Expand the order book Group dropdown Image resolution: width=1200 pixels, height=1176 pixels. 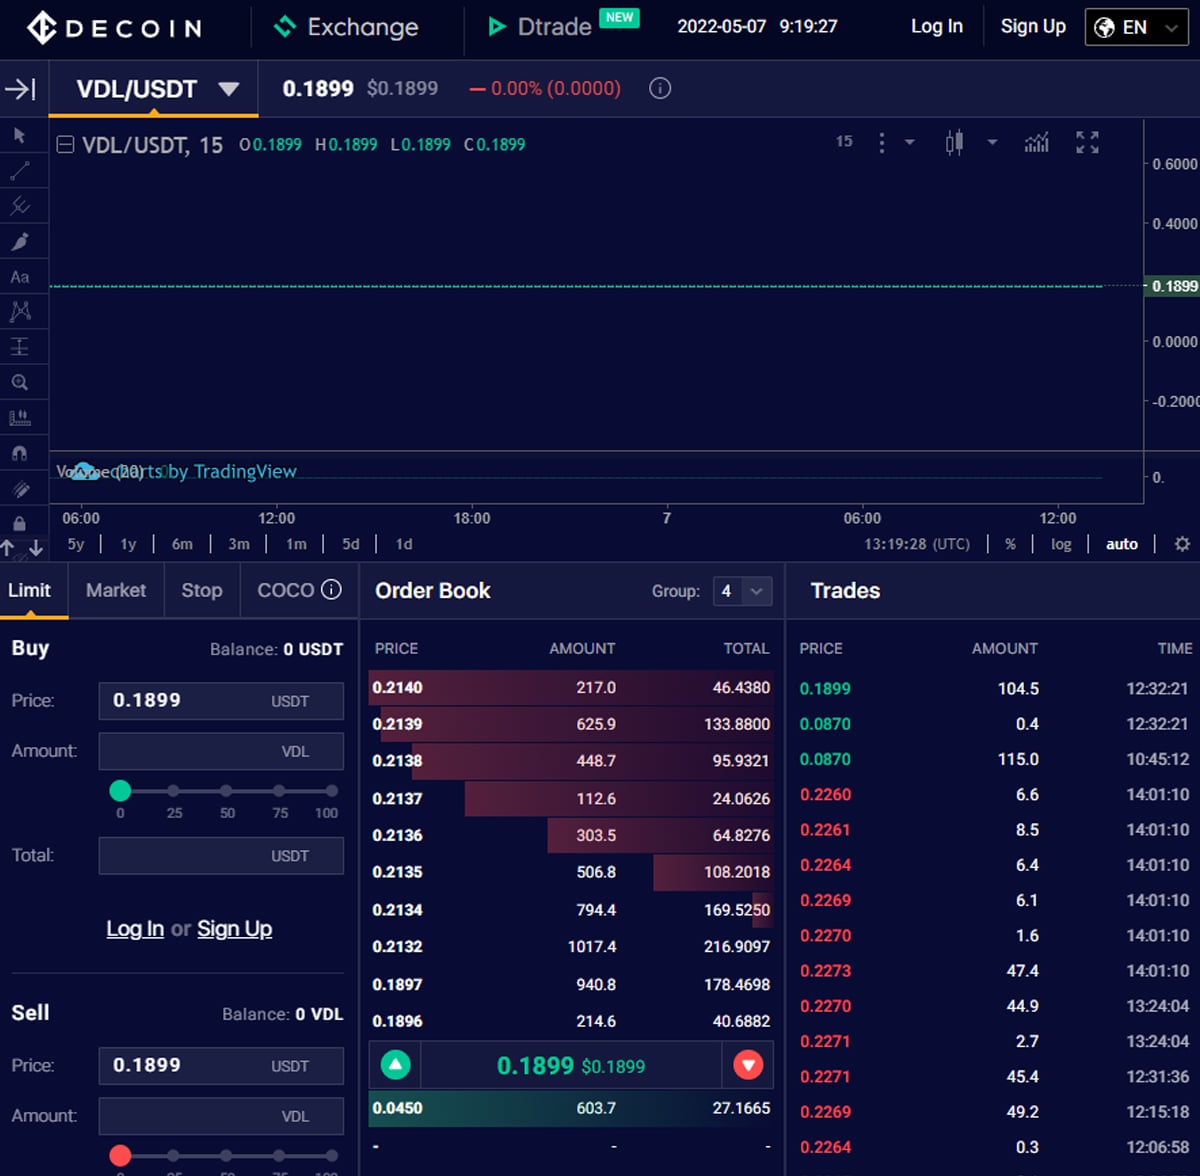click(x=742, y=591)
